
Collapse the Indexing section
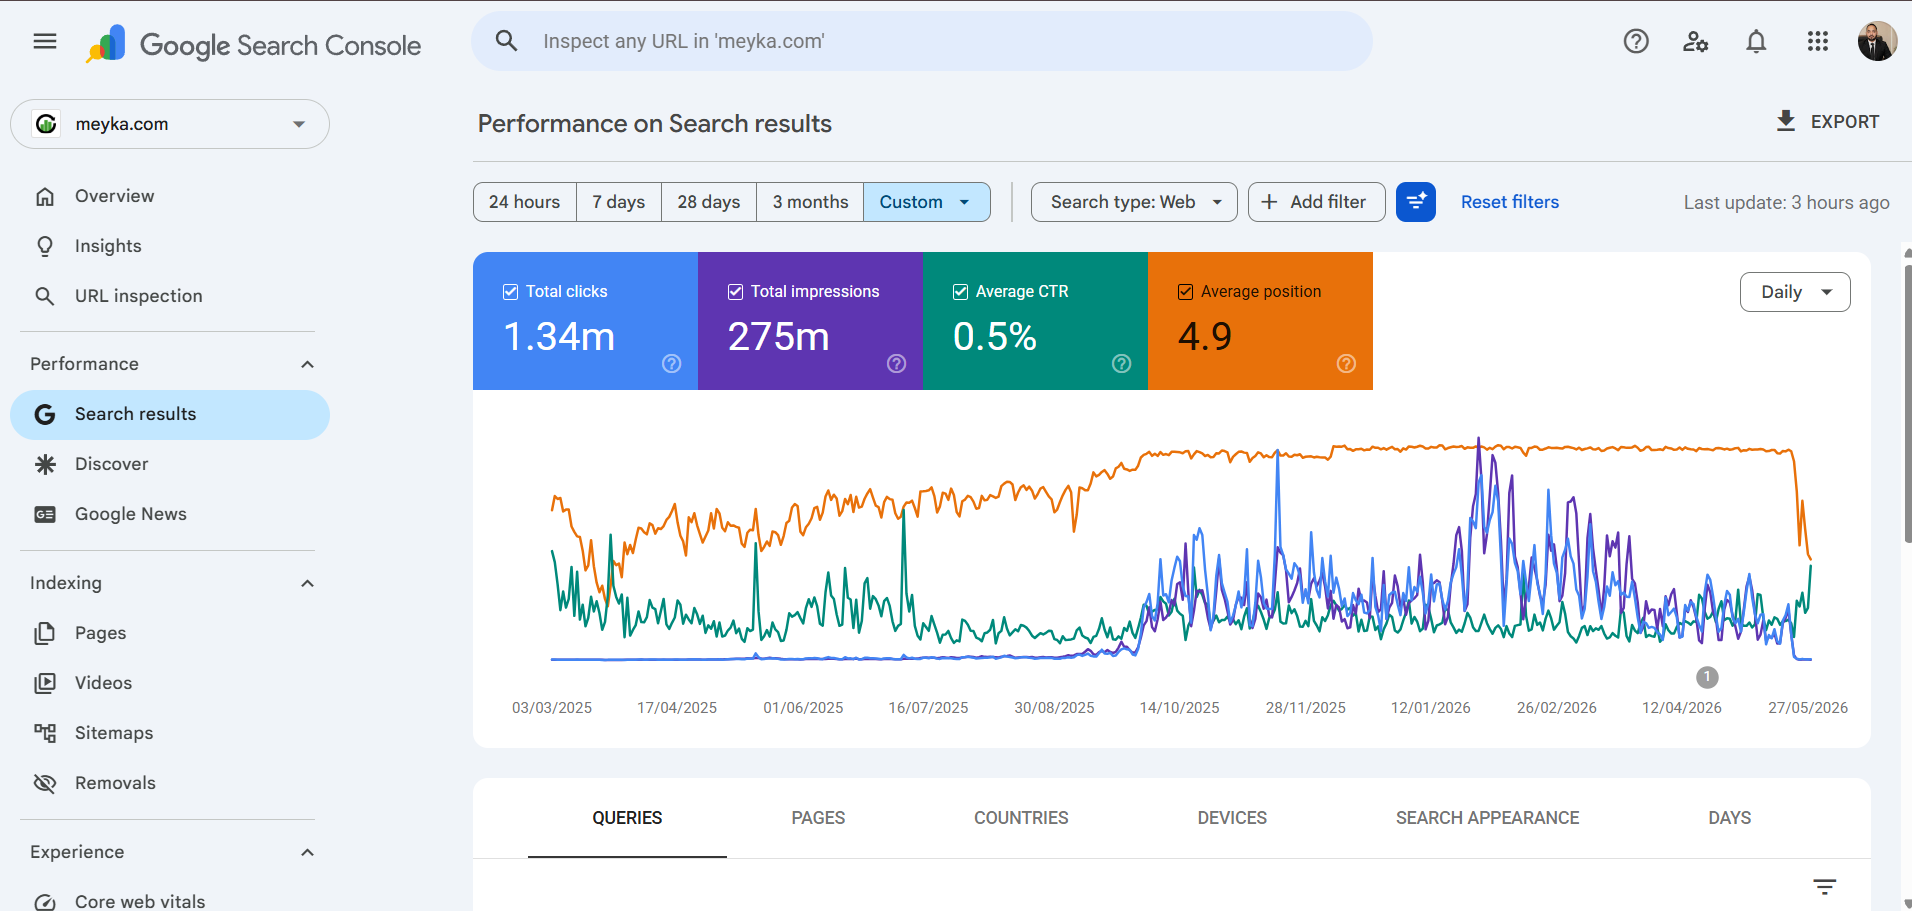point(308,583)
